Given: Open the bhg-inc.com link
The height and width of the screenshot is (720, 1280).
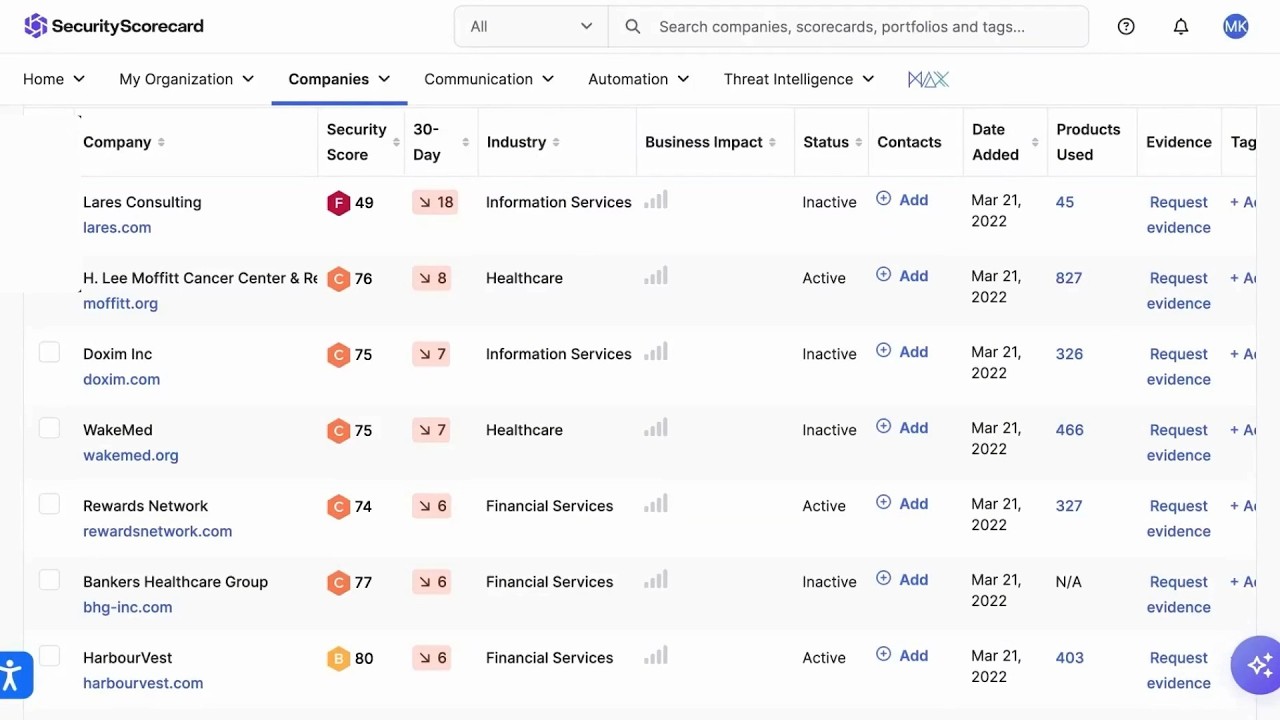Looking at the screenshot, I should coord(127,608).
